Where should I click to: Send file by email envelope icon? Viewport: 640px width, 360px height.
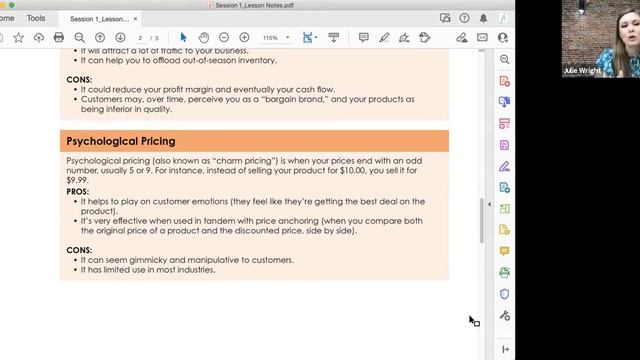482,38
